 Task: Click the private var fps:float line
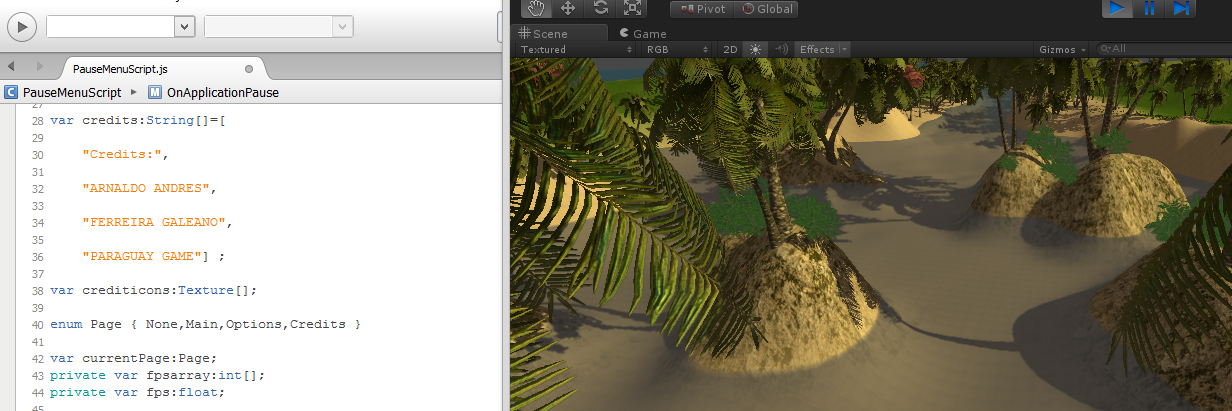click(x=138, y=392)
